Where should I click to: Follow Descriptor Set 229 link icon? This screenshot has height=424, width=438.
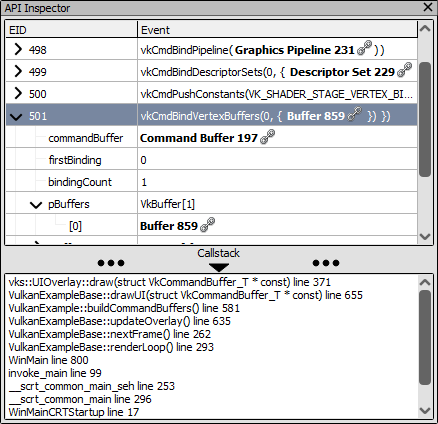[404, 70]
